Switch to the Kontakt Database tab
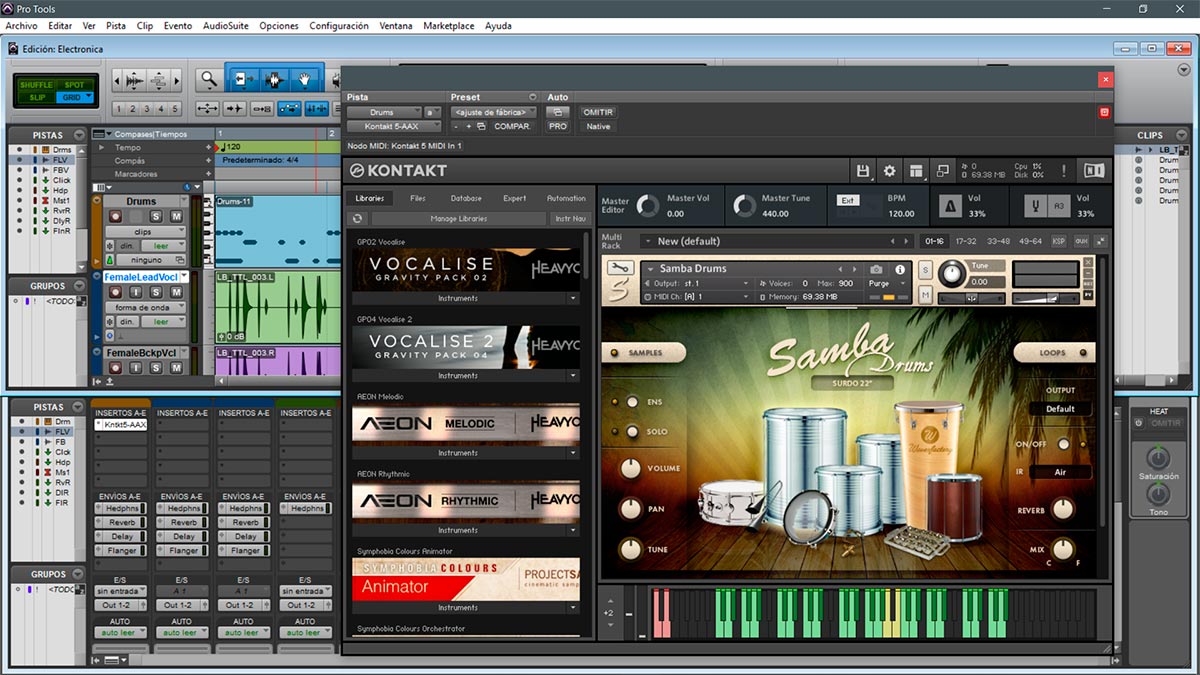Screen dimensions: 1200x675 [466, 198]
